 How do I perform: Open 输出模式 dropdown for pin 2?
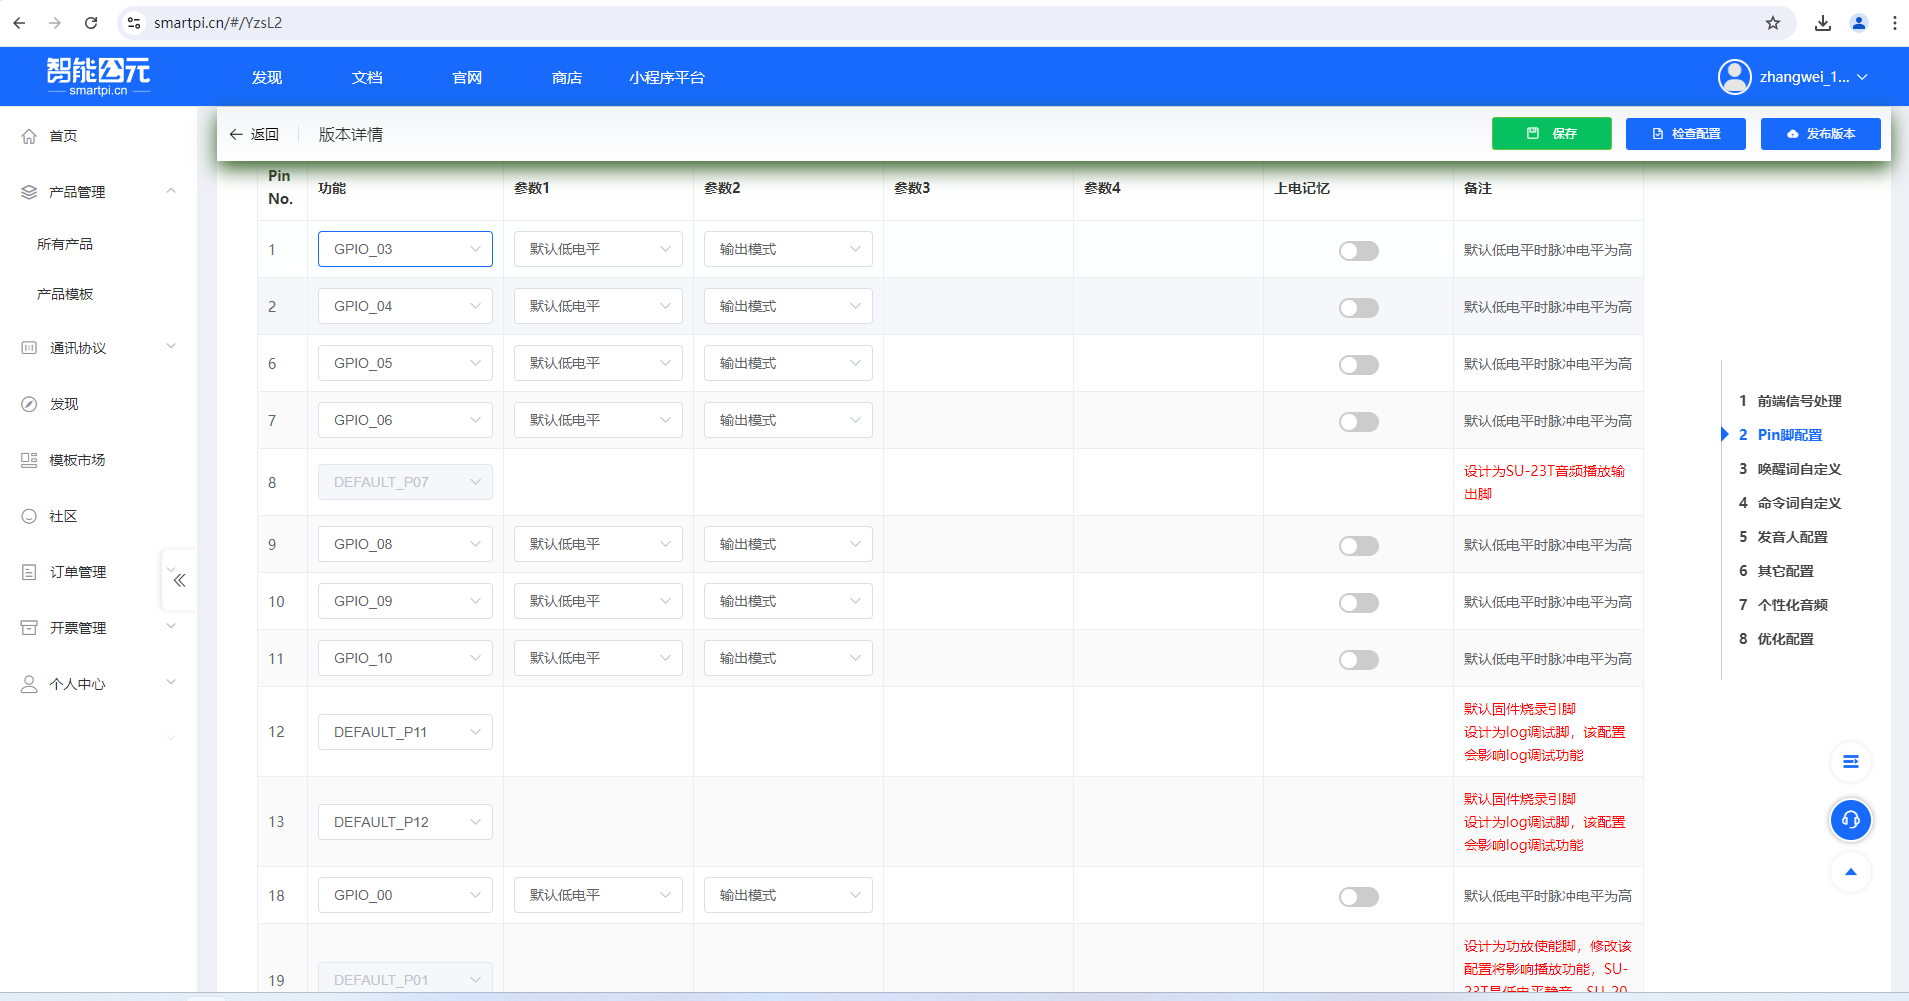(787, 306)
